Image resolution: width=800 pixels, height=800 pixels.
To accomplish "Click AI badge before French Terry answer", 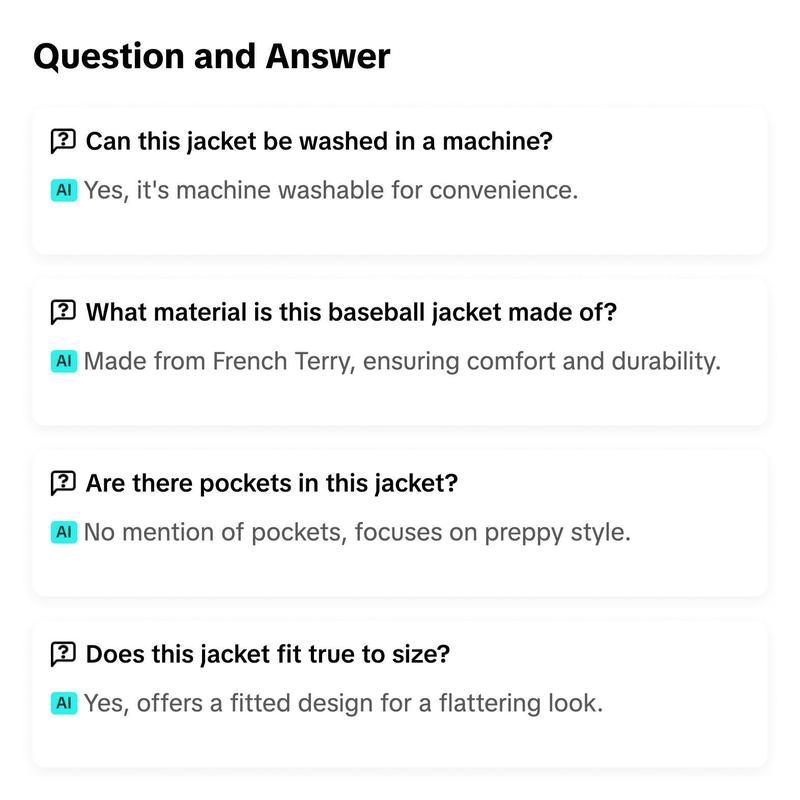I will (64, 361).
